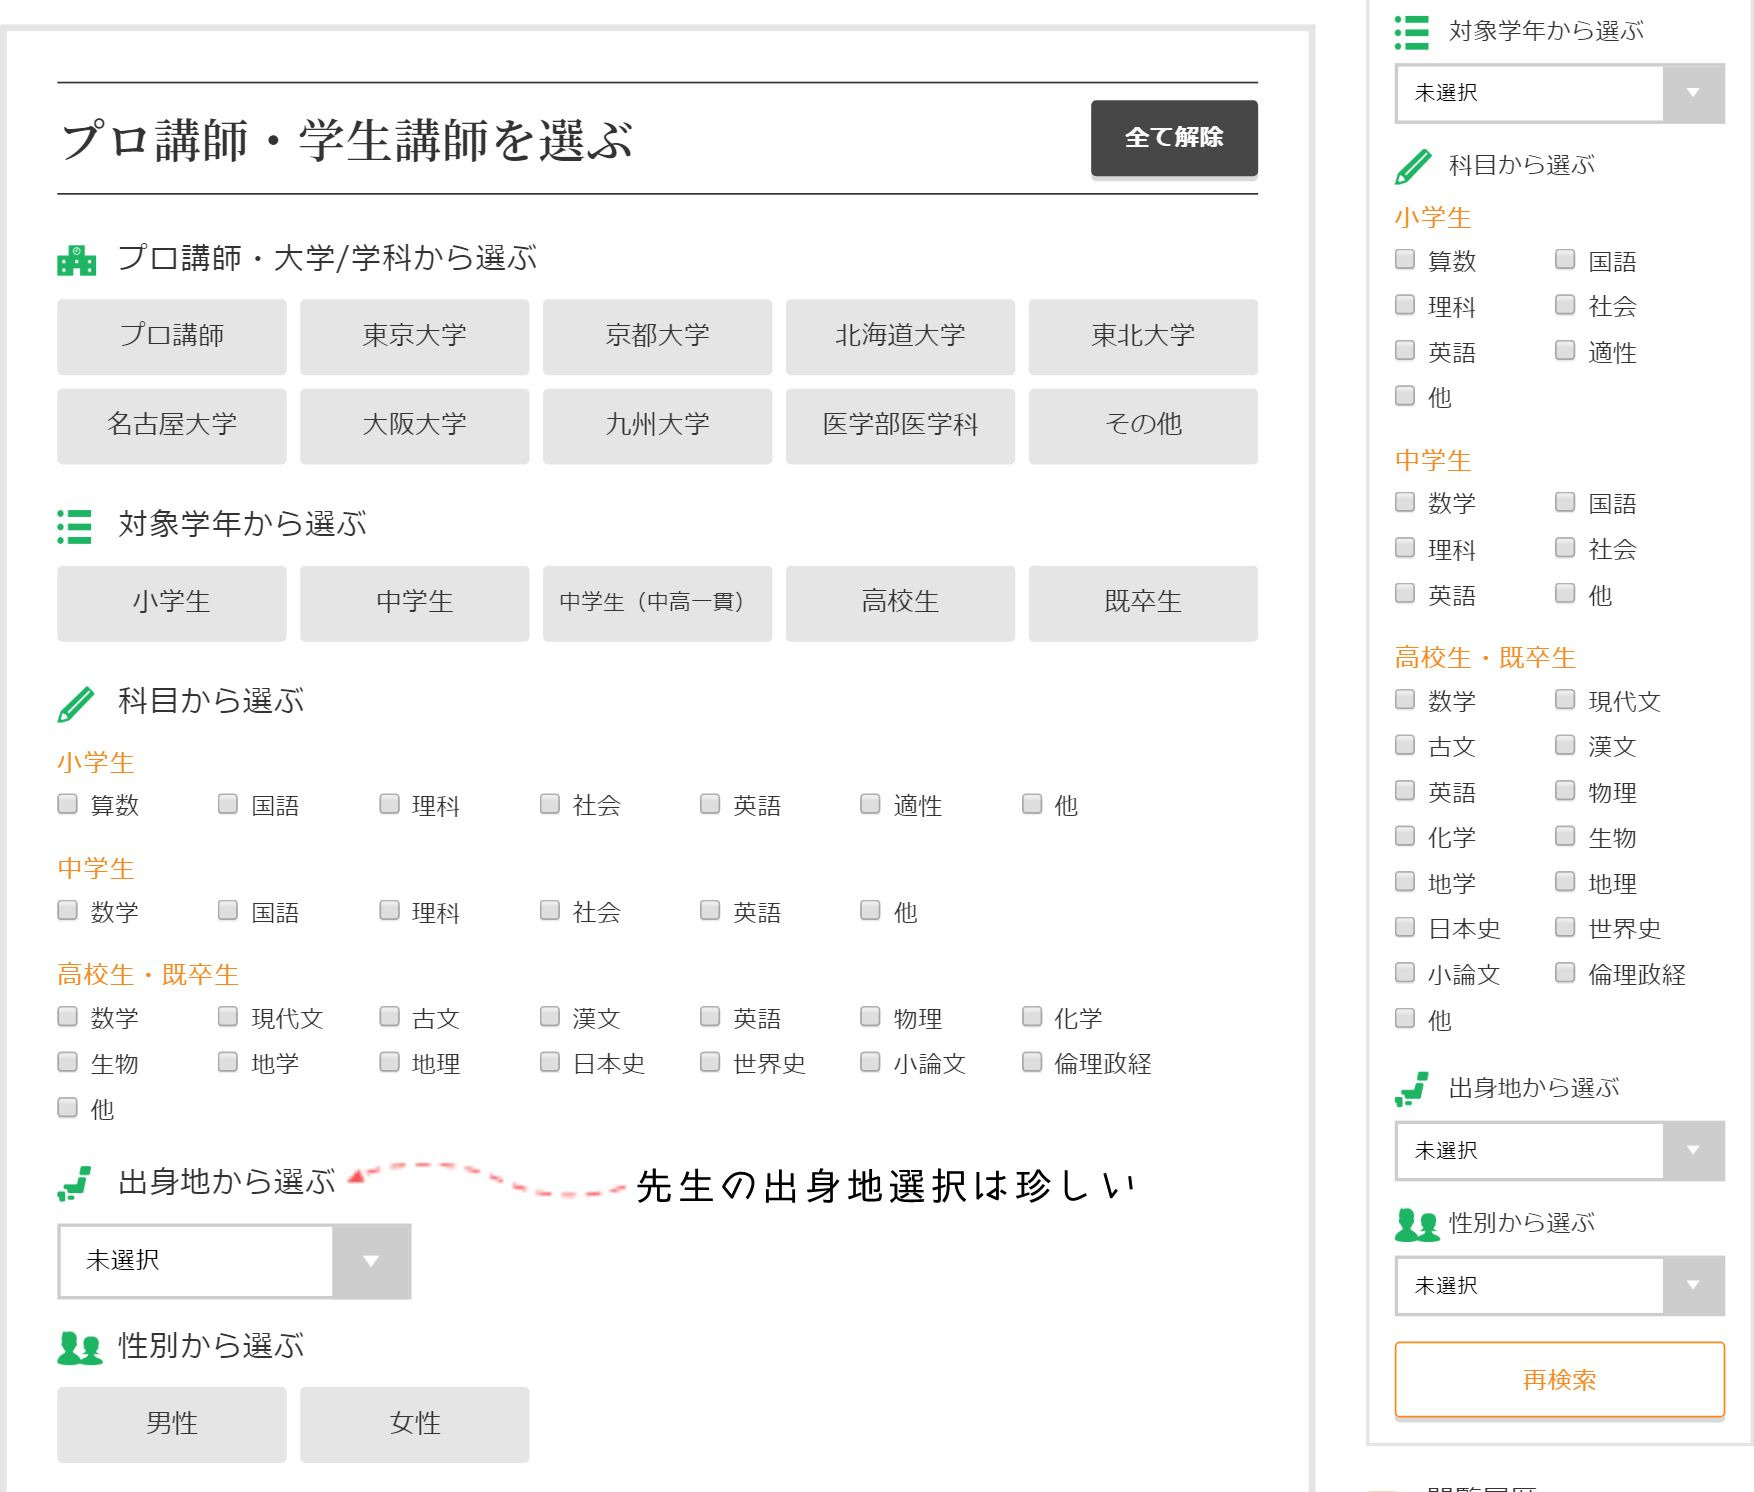Select 東京大学 option

415,337
